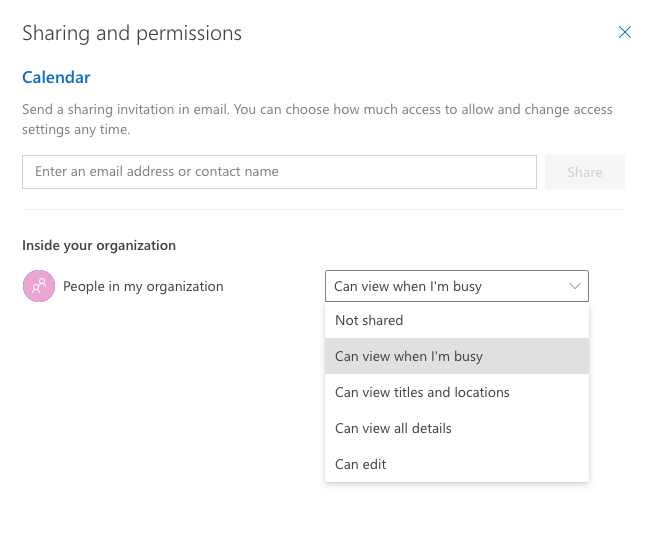
Task: Close the Sharing and permissions dialog
Action: [x=625, y=32]
